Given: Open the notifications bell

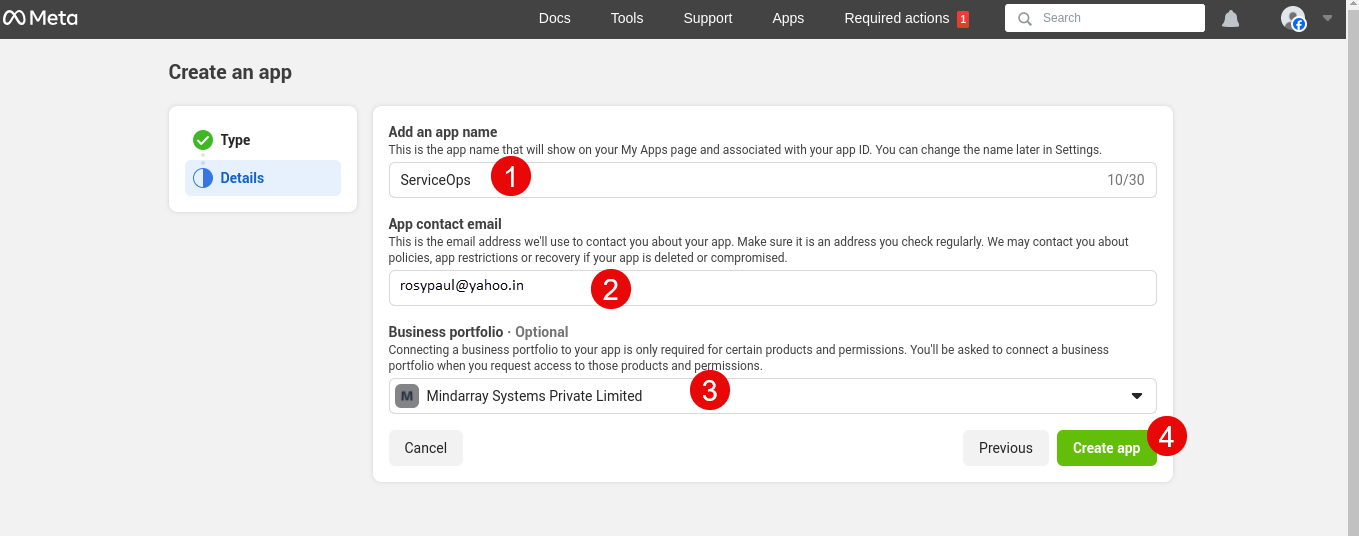Looking at the screenshot, I should pyautogui.click(x=1231, y=19).
